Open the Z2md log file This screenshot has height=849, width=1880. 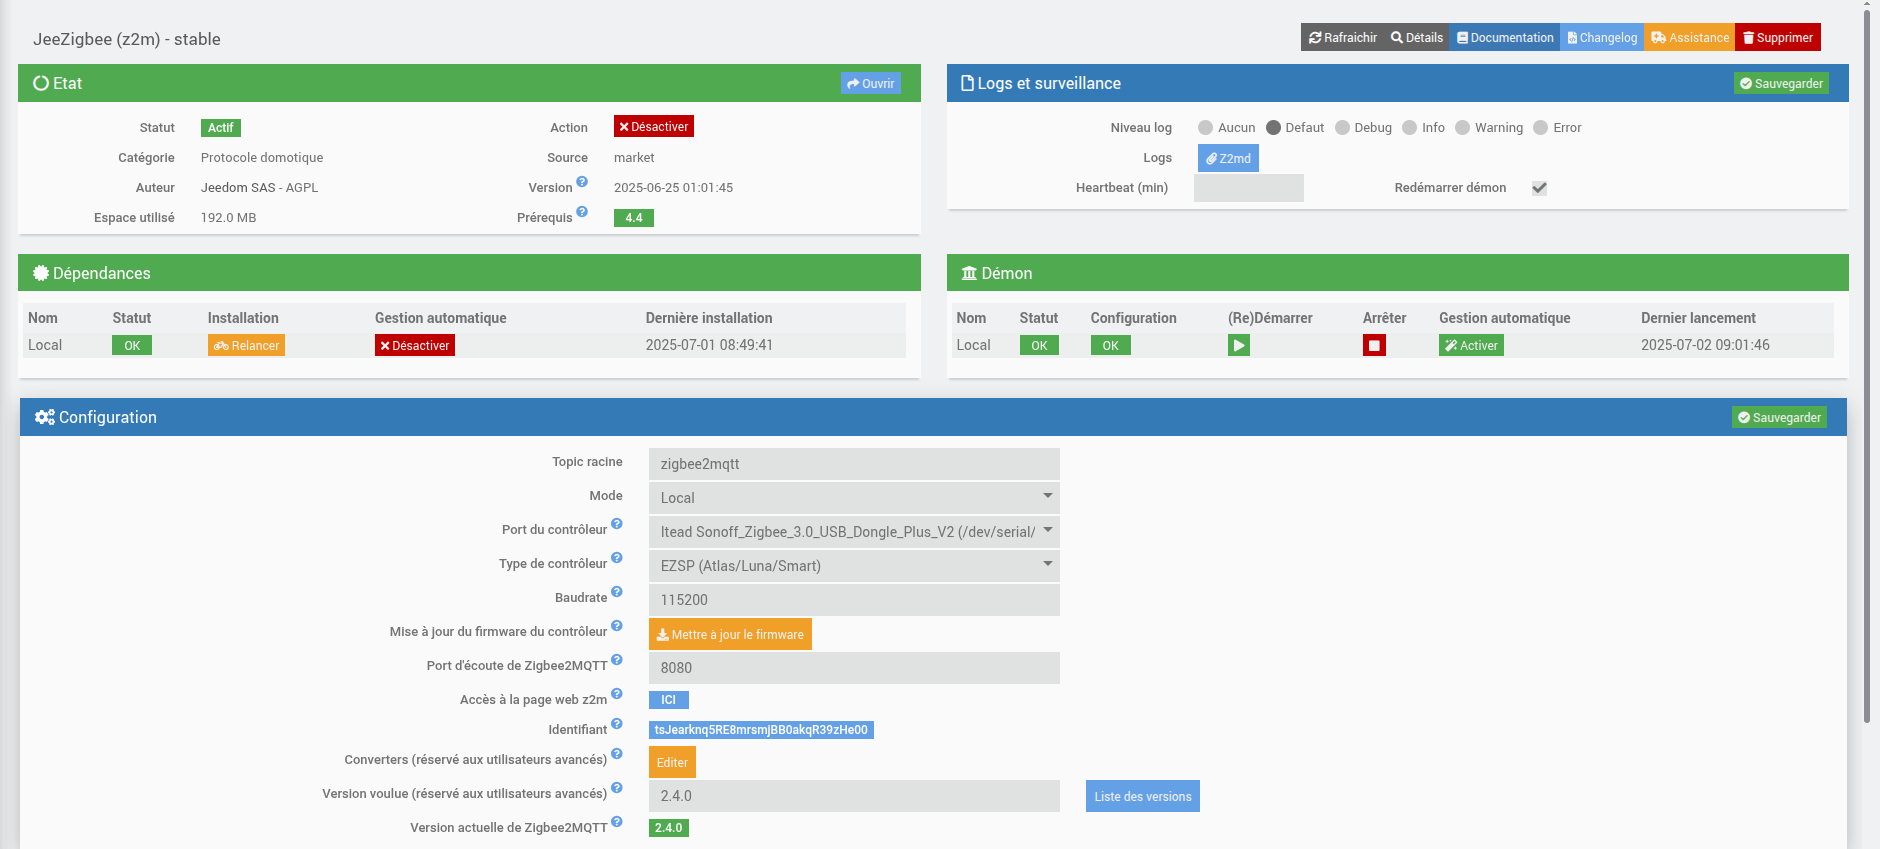[1228, 158]
